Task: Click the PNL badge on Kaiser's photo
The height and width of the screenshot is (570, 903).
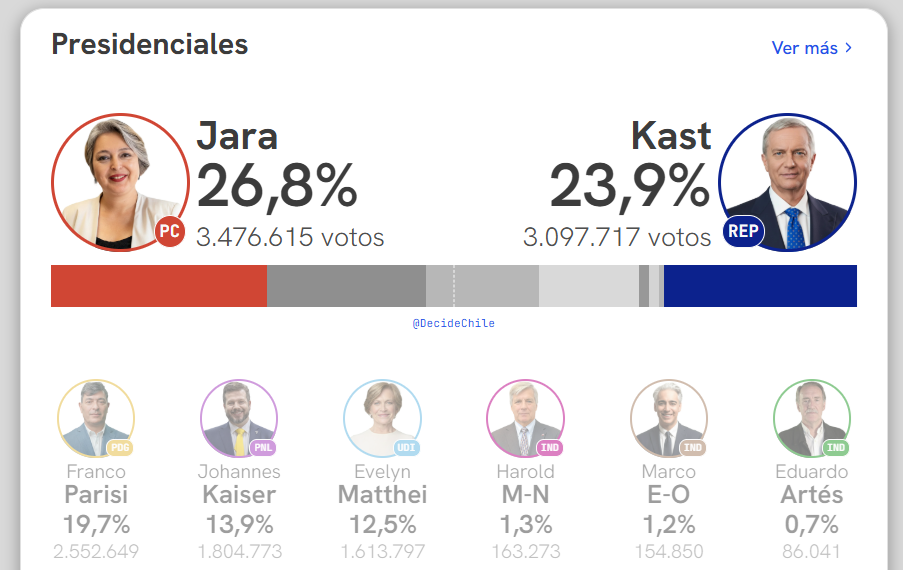Action: [x=263, y=447]
